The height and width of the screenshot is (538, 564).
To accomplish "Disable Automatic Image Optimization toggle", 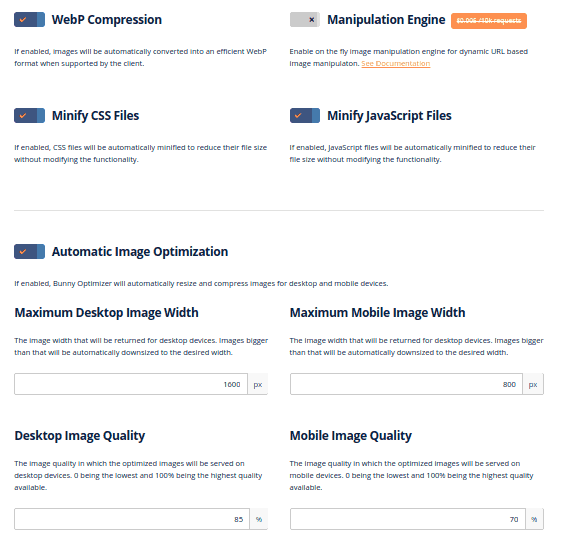I will 29,252.
